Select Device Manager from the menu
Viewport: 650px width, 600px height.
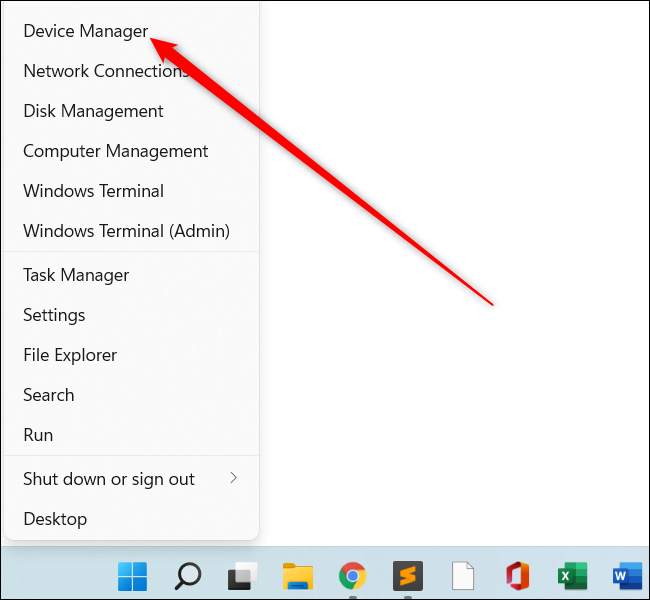point(86,31)
